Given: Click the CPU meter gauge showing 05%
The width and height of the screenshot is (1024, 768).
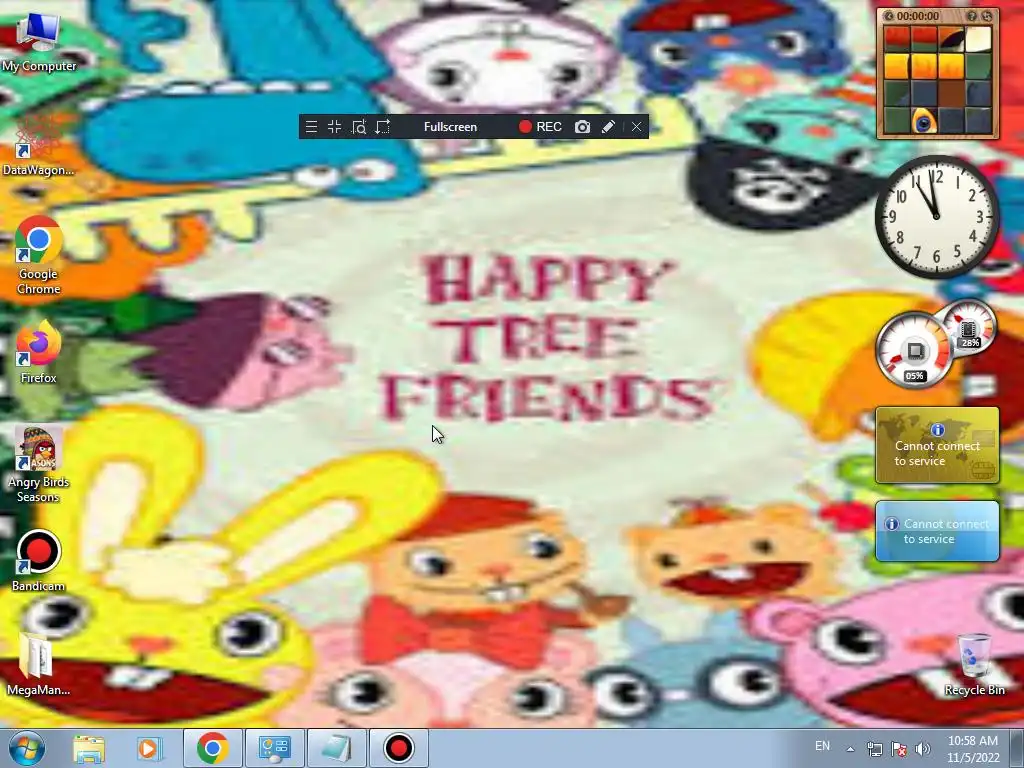Looking at the screenshot, I should click(x=914, y=351).
